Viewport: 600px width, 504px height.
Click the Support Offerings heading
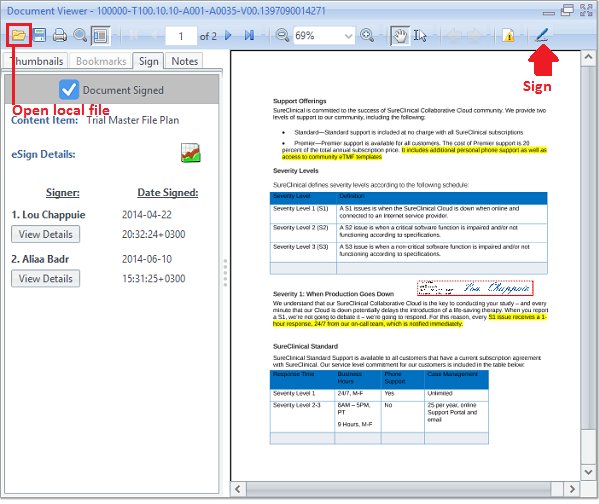click(x=300, y=101)
